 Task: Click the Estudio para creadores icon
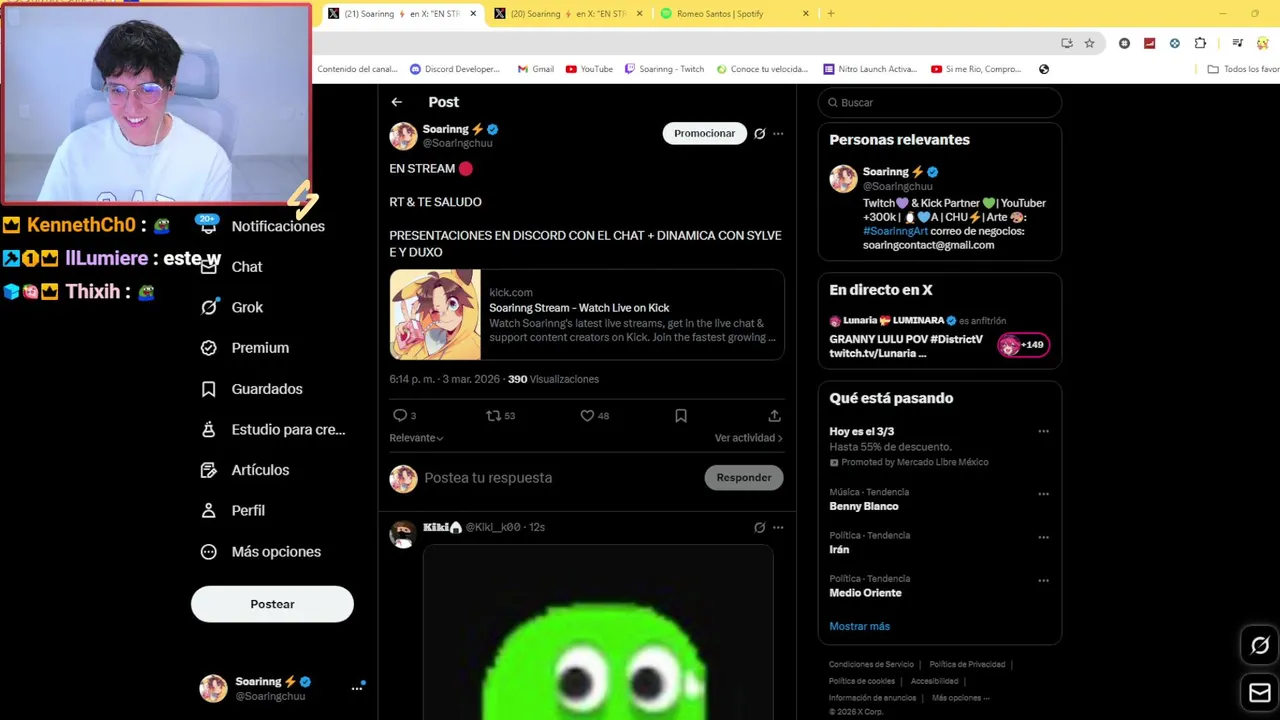[x=208, y=429]
